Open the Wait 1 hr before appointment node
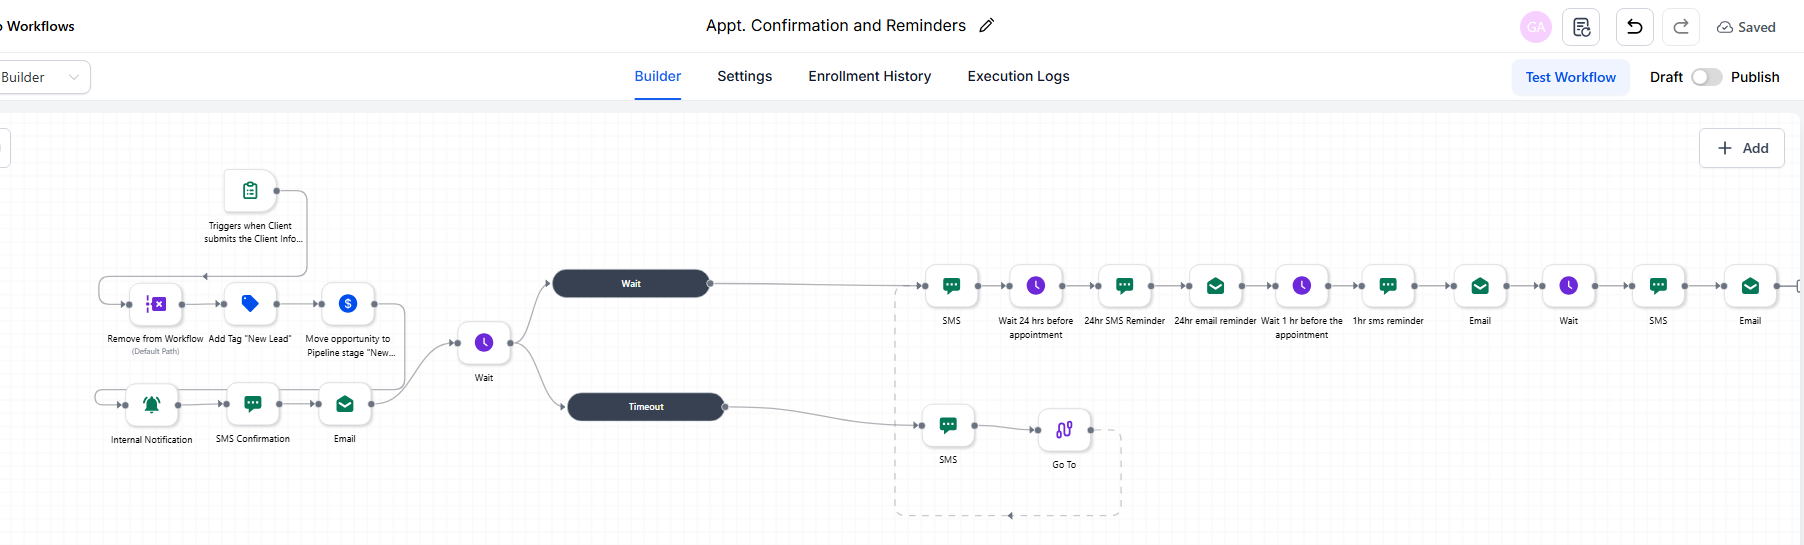 (x=1302, y=286)
